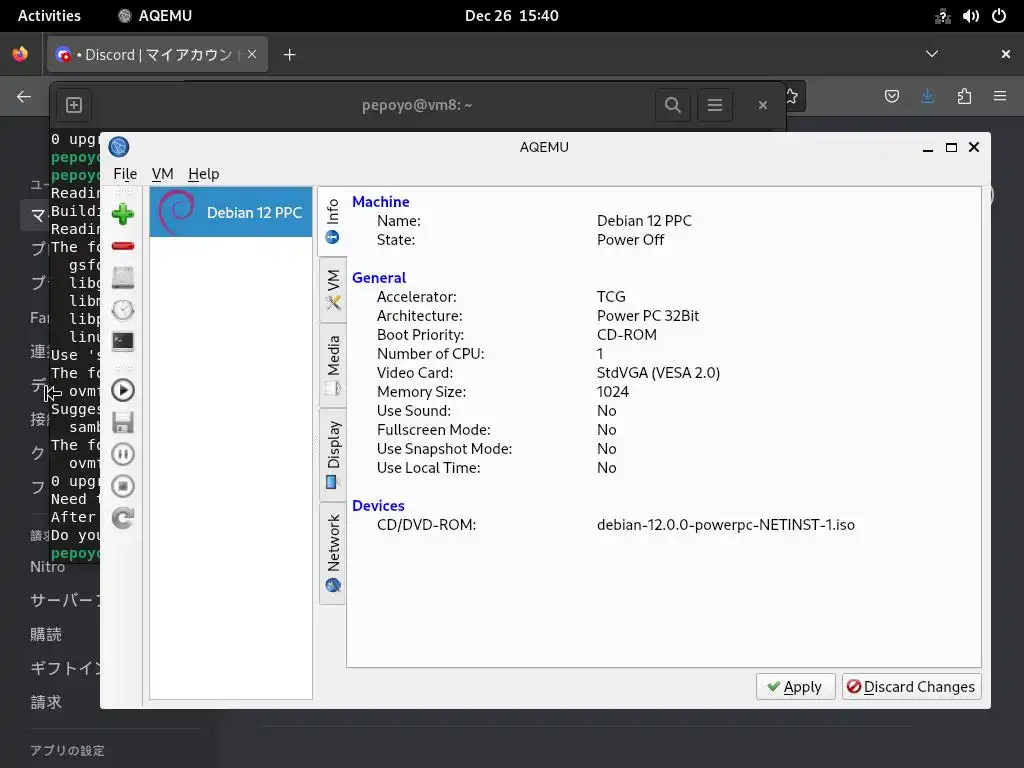Switch to the Info tab
The height and width of the screenshot is (768, 1024).
coord(332,221)
